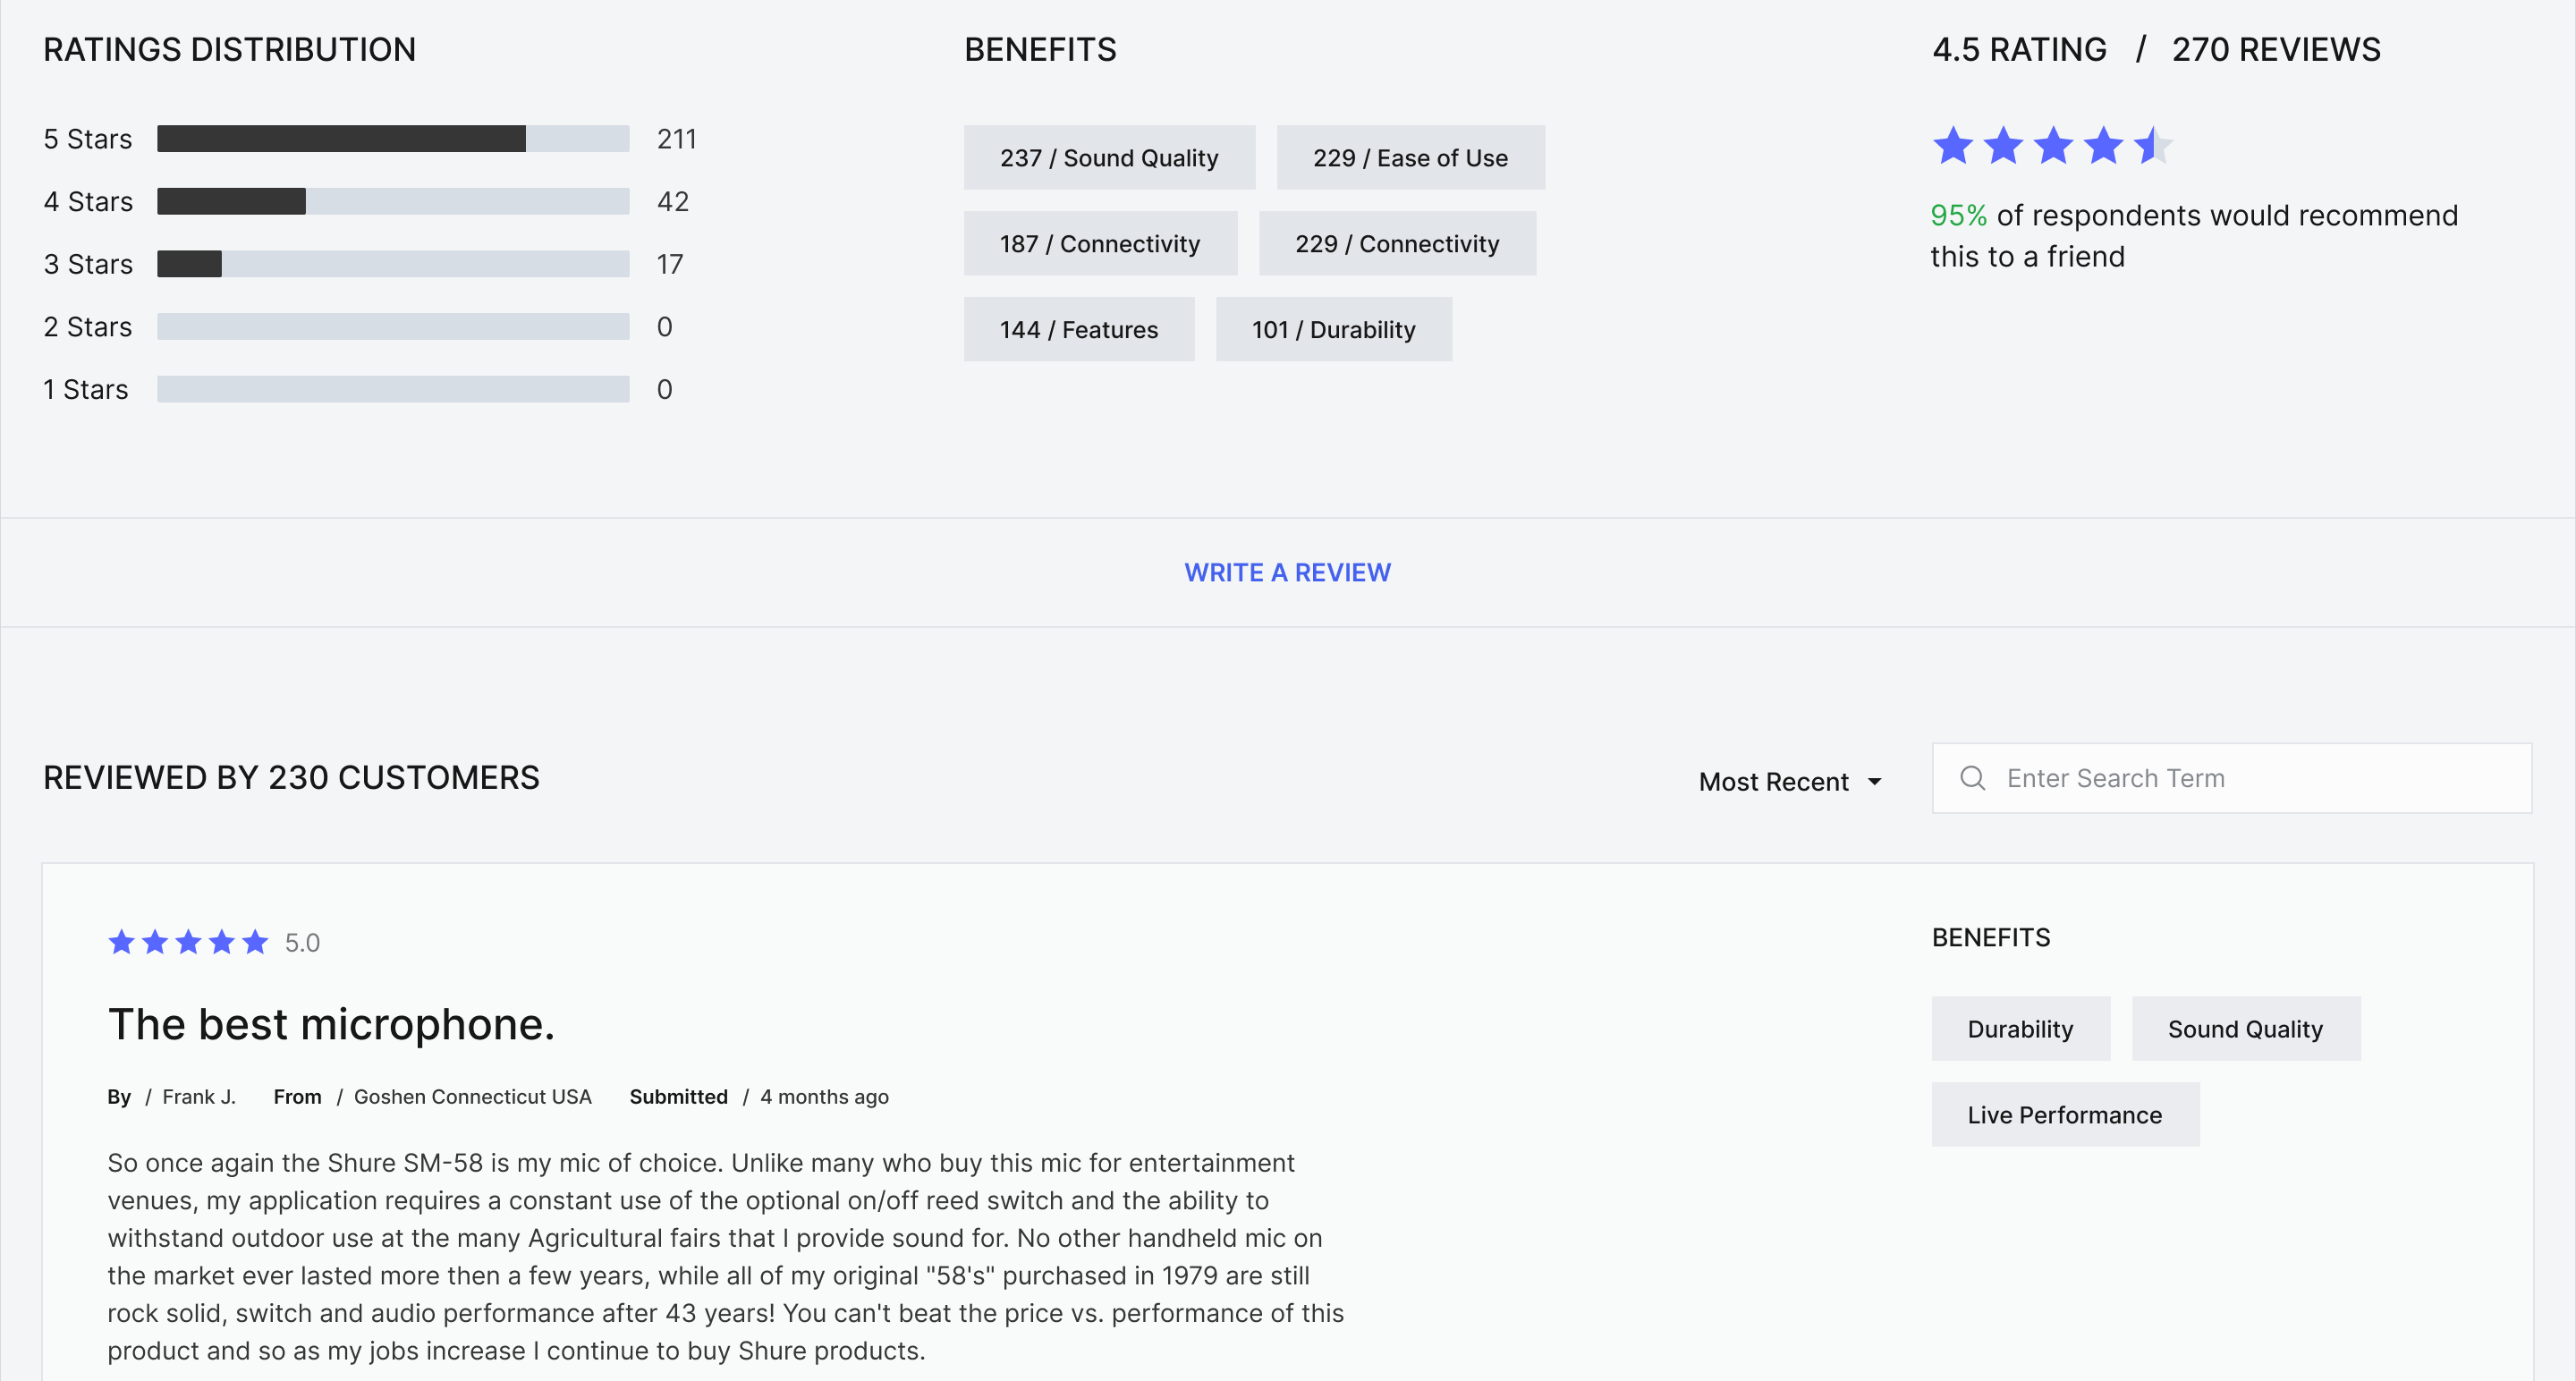Click the 4 Stars rating bar
The image size is (2576, 1381).
pyautogui.click(x=393, y=202)
